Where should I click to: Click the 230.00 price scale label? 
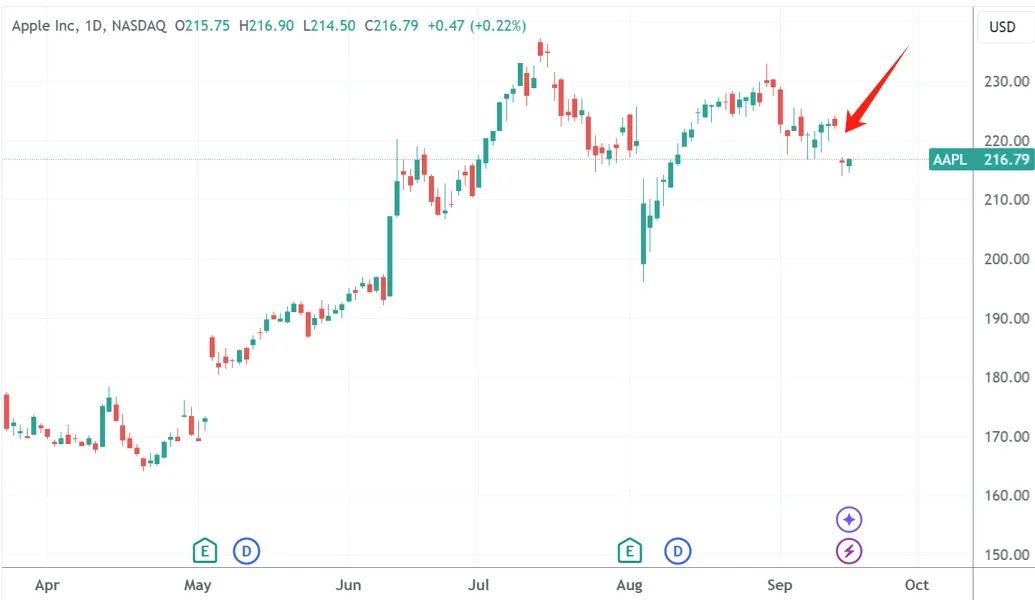[1005, 82]
